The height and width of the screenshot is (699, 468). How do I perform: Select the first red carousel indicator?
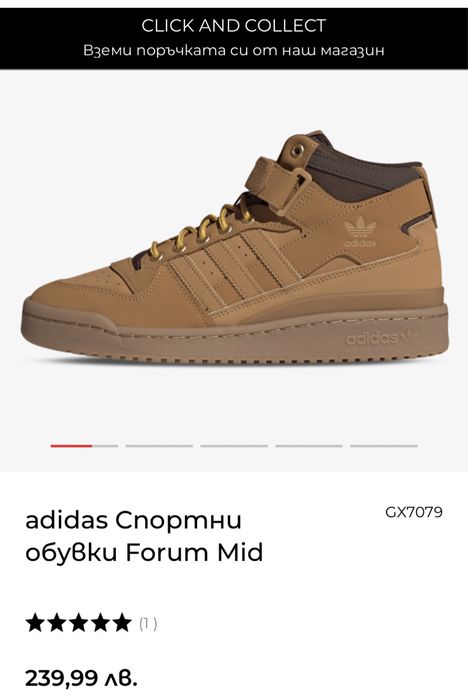point(84,445)
